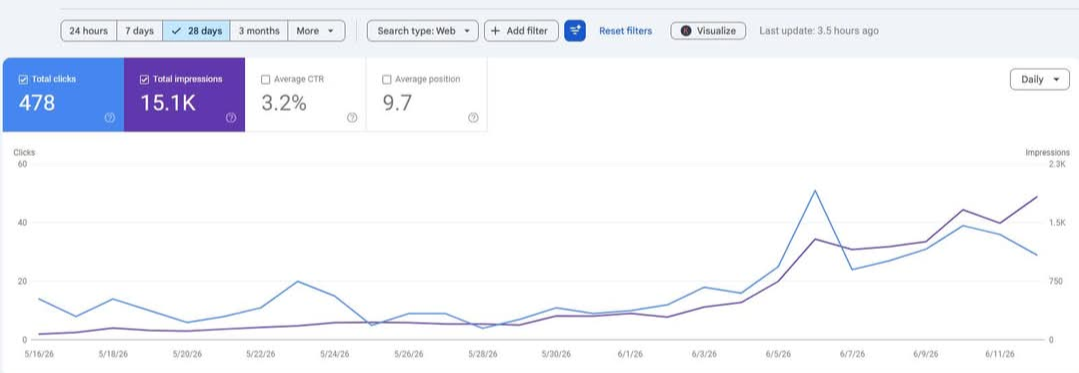Click the Total clicks value 478

(x=37, y=103)
